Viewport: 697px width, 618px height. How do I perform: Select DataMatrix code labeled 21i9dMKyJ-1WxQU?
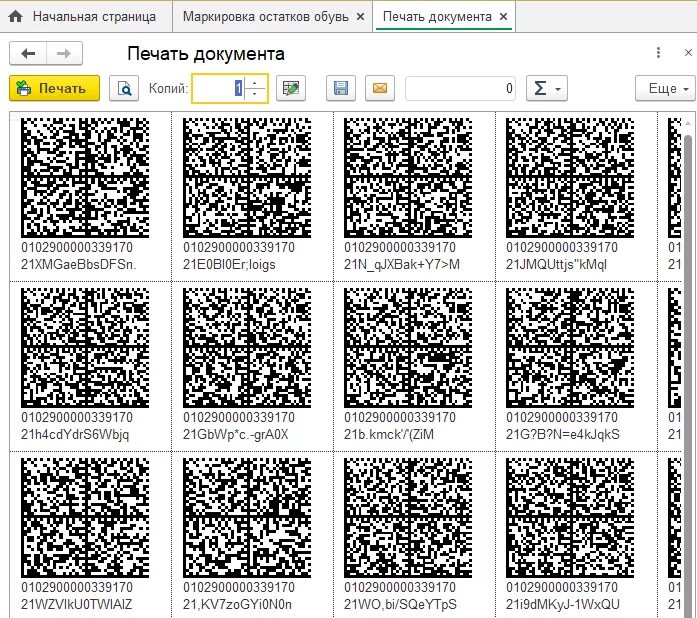pyautogui.click(x=570, y=518)
